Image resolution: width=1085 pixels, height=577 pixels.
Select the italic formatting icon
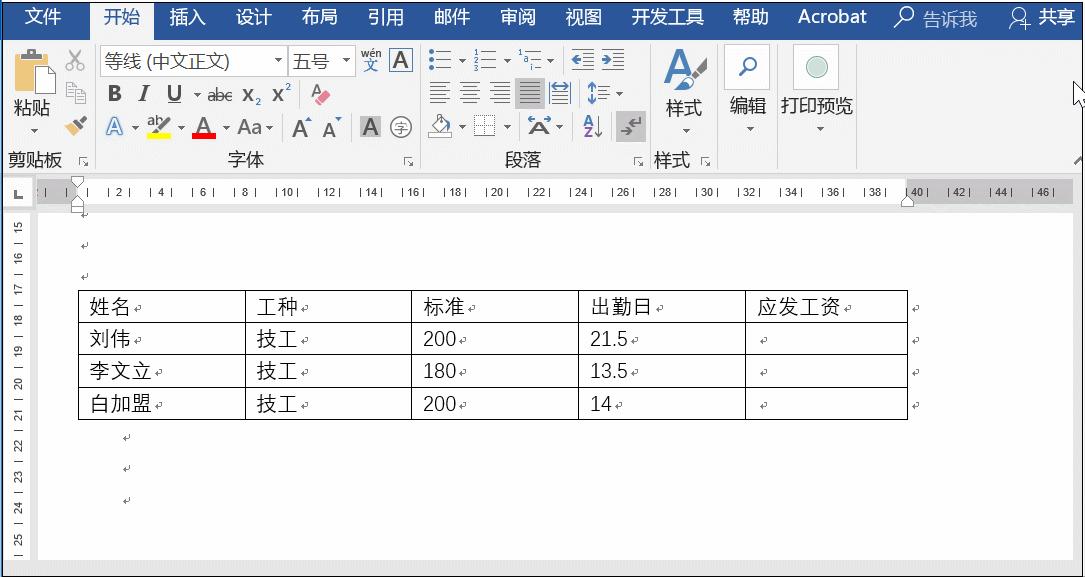click(x=144, y=93)
